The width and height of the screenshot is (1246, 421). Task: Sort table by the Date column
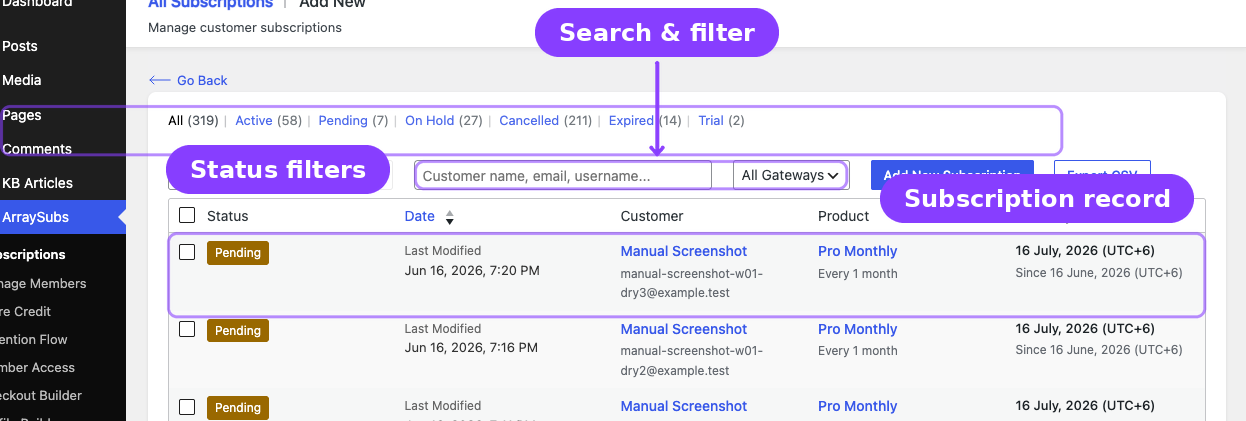coord(420,216)
